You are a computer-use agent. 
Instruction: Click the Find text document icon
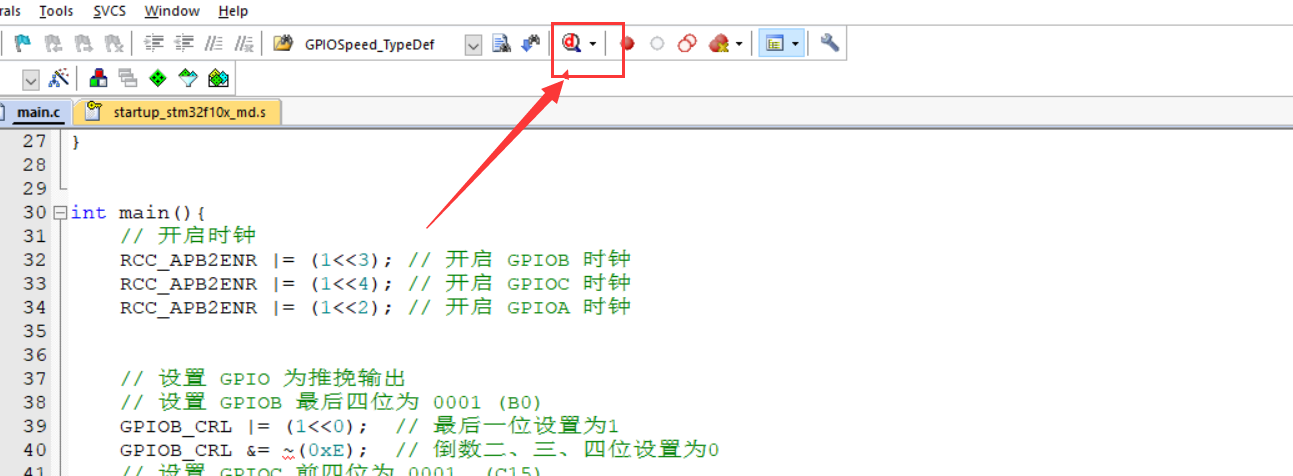click(x=502, y=44)
